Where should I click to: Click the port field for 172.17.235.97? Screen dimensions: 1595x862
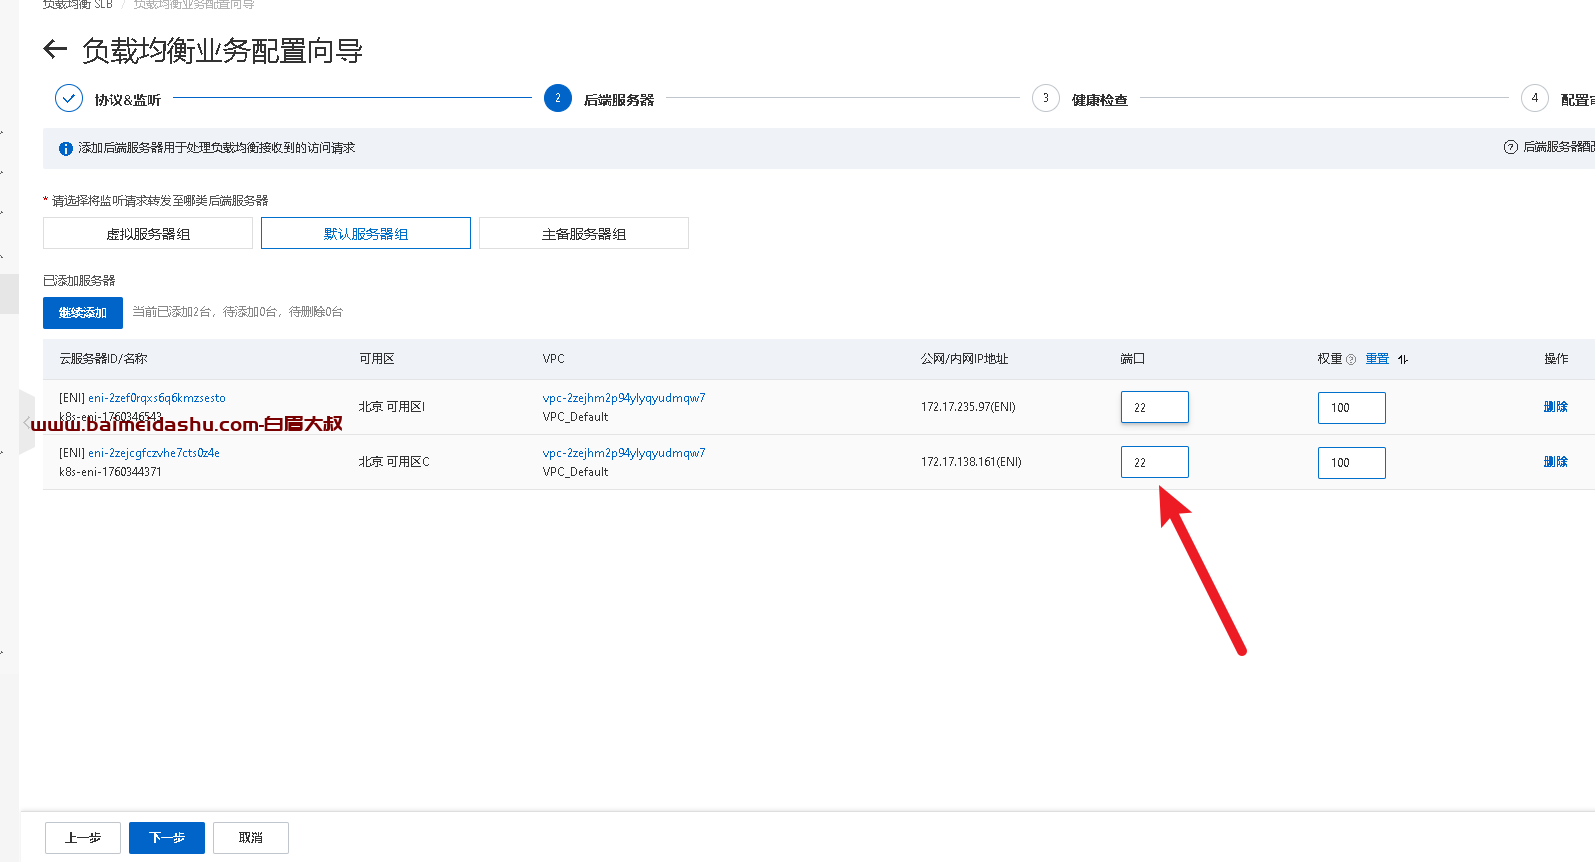coord(1154,408)
